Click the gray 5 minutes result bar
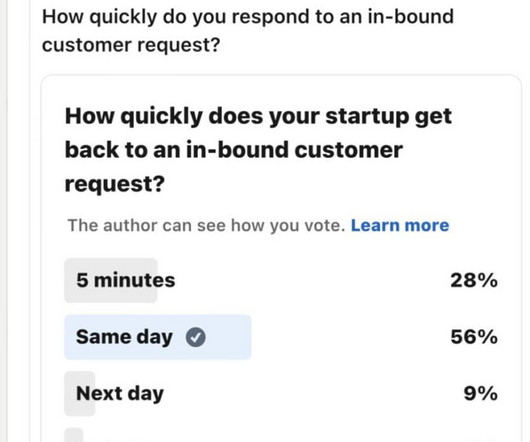 (111, 280)
